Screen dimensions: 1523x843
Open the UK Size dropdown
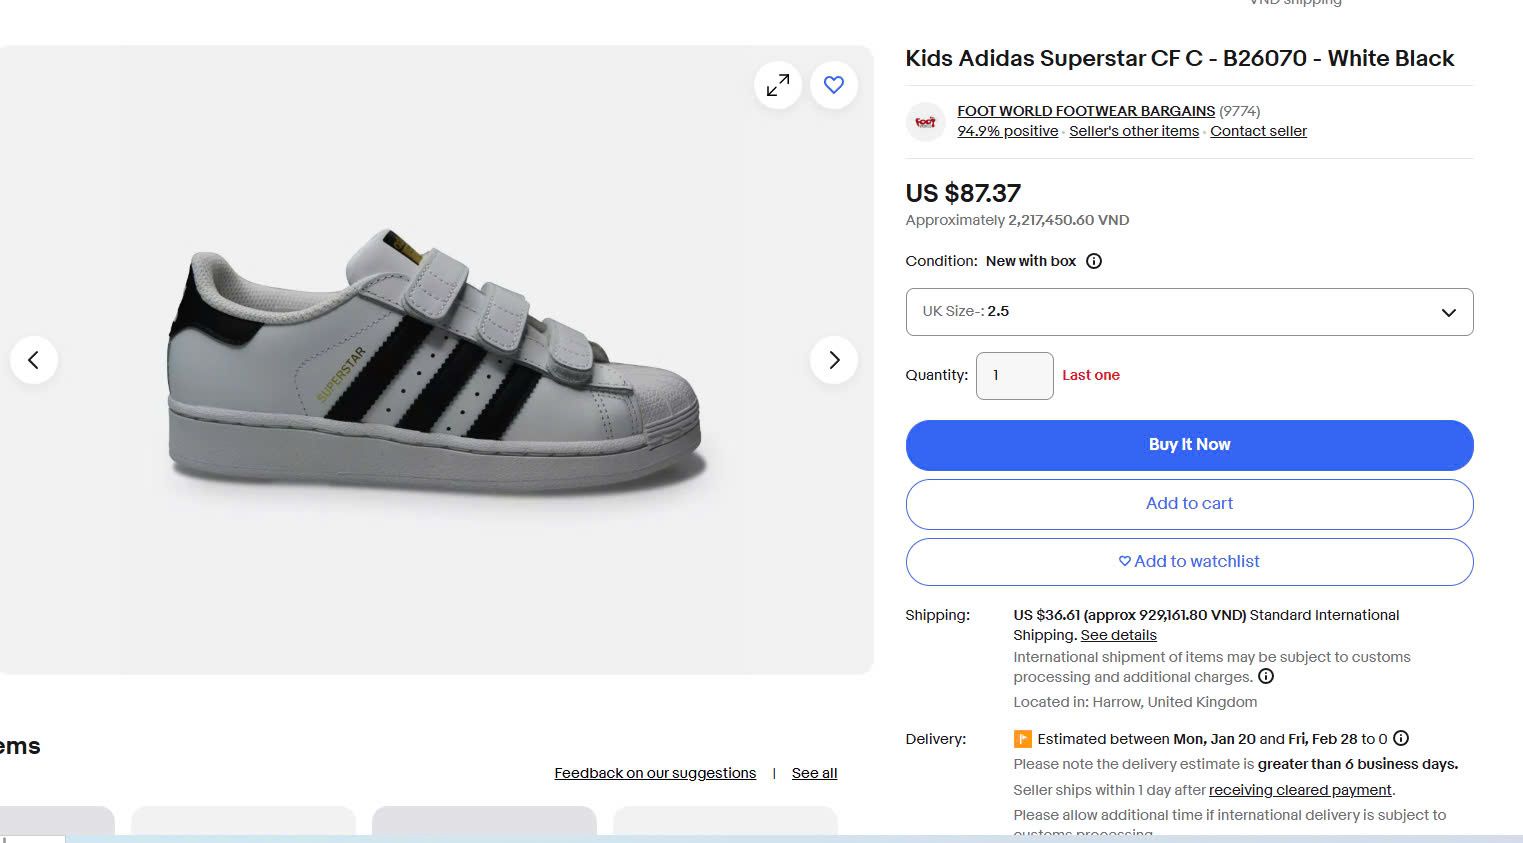[1189, 312]
